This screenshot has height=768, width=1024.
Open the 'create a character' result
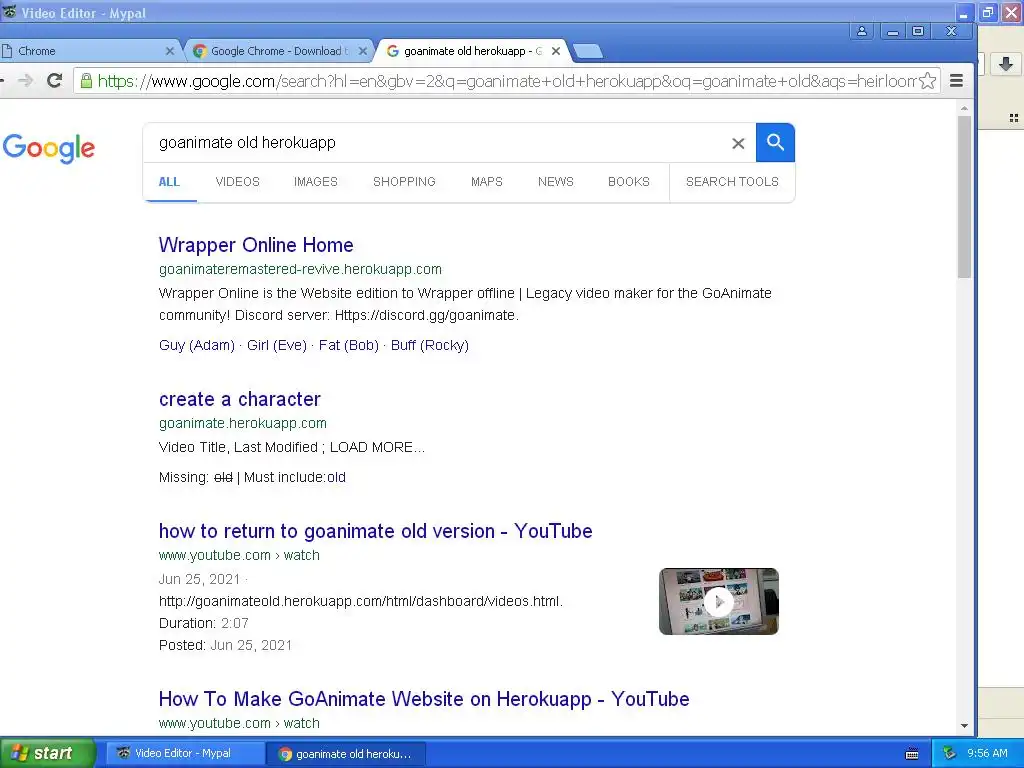click(x=240, y=399)
